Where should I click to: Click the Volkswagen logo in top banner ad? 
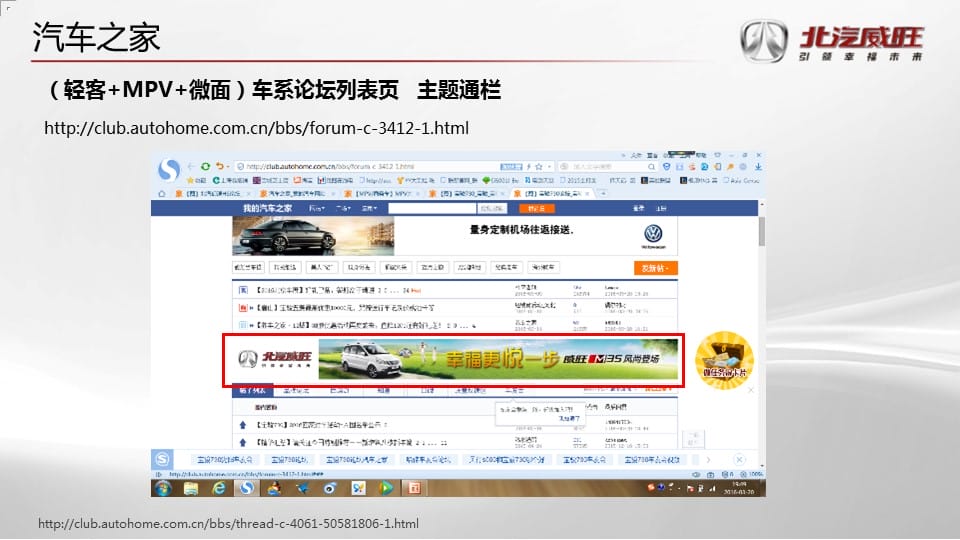click(653, 235)
